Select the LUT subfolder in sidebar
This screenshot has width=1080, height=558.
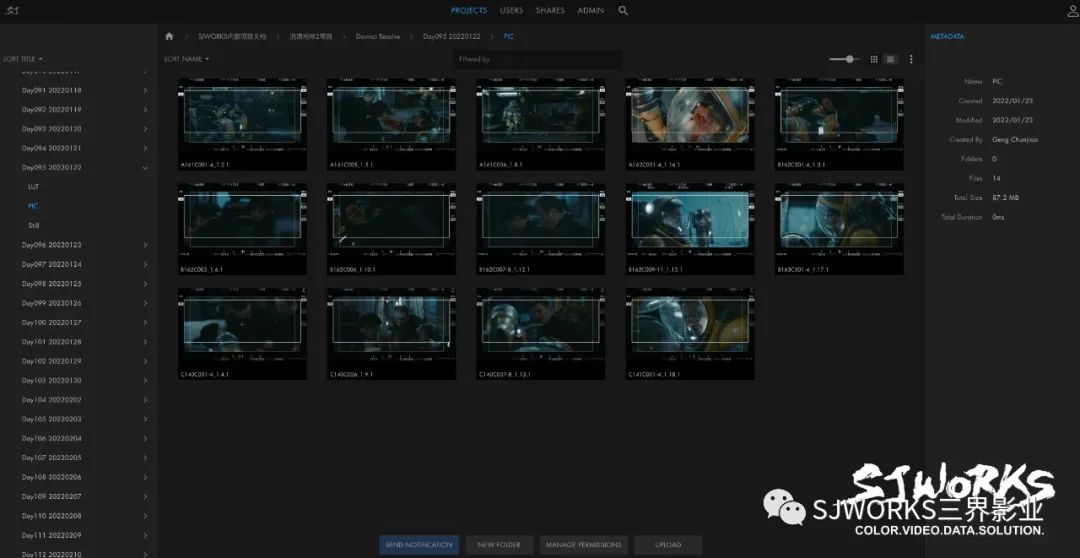click(x=33, y=187)
